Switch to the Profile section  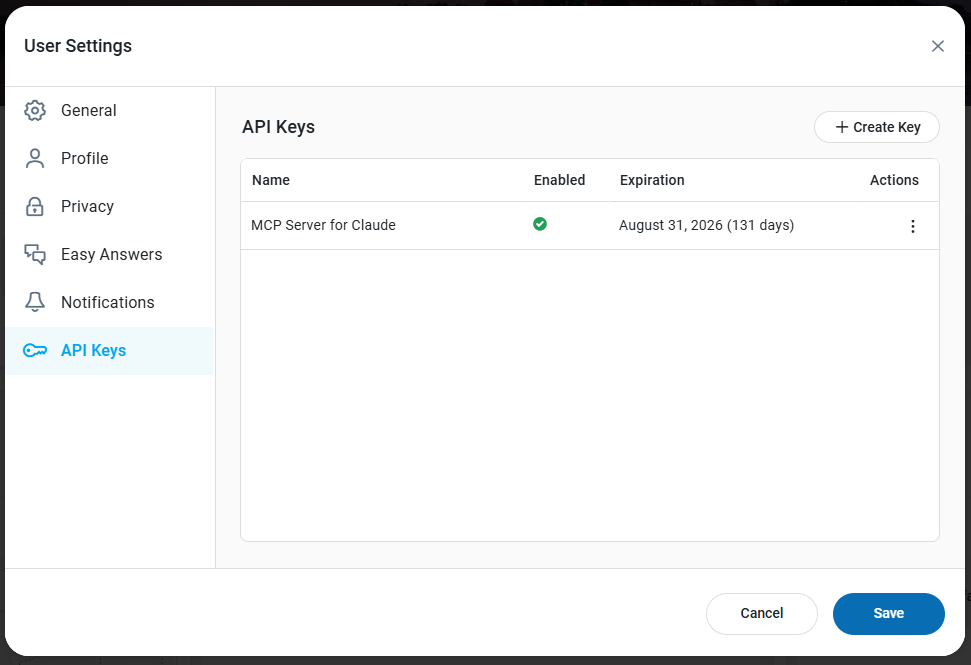coord(109,159)
